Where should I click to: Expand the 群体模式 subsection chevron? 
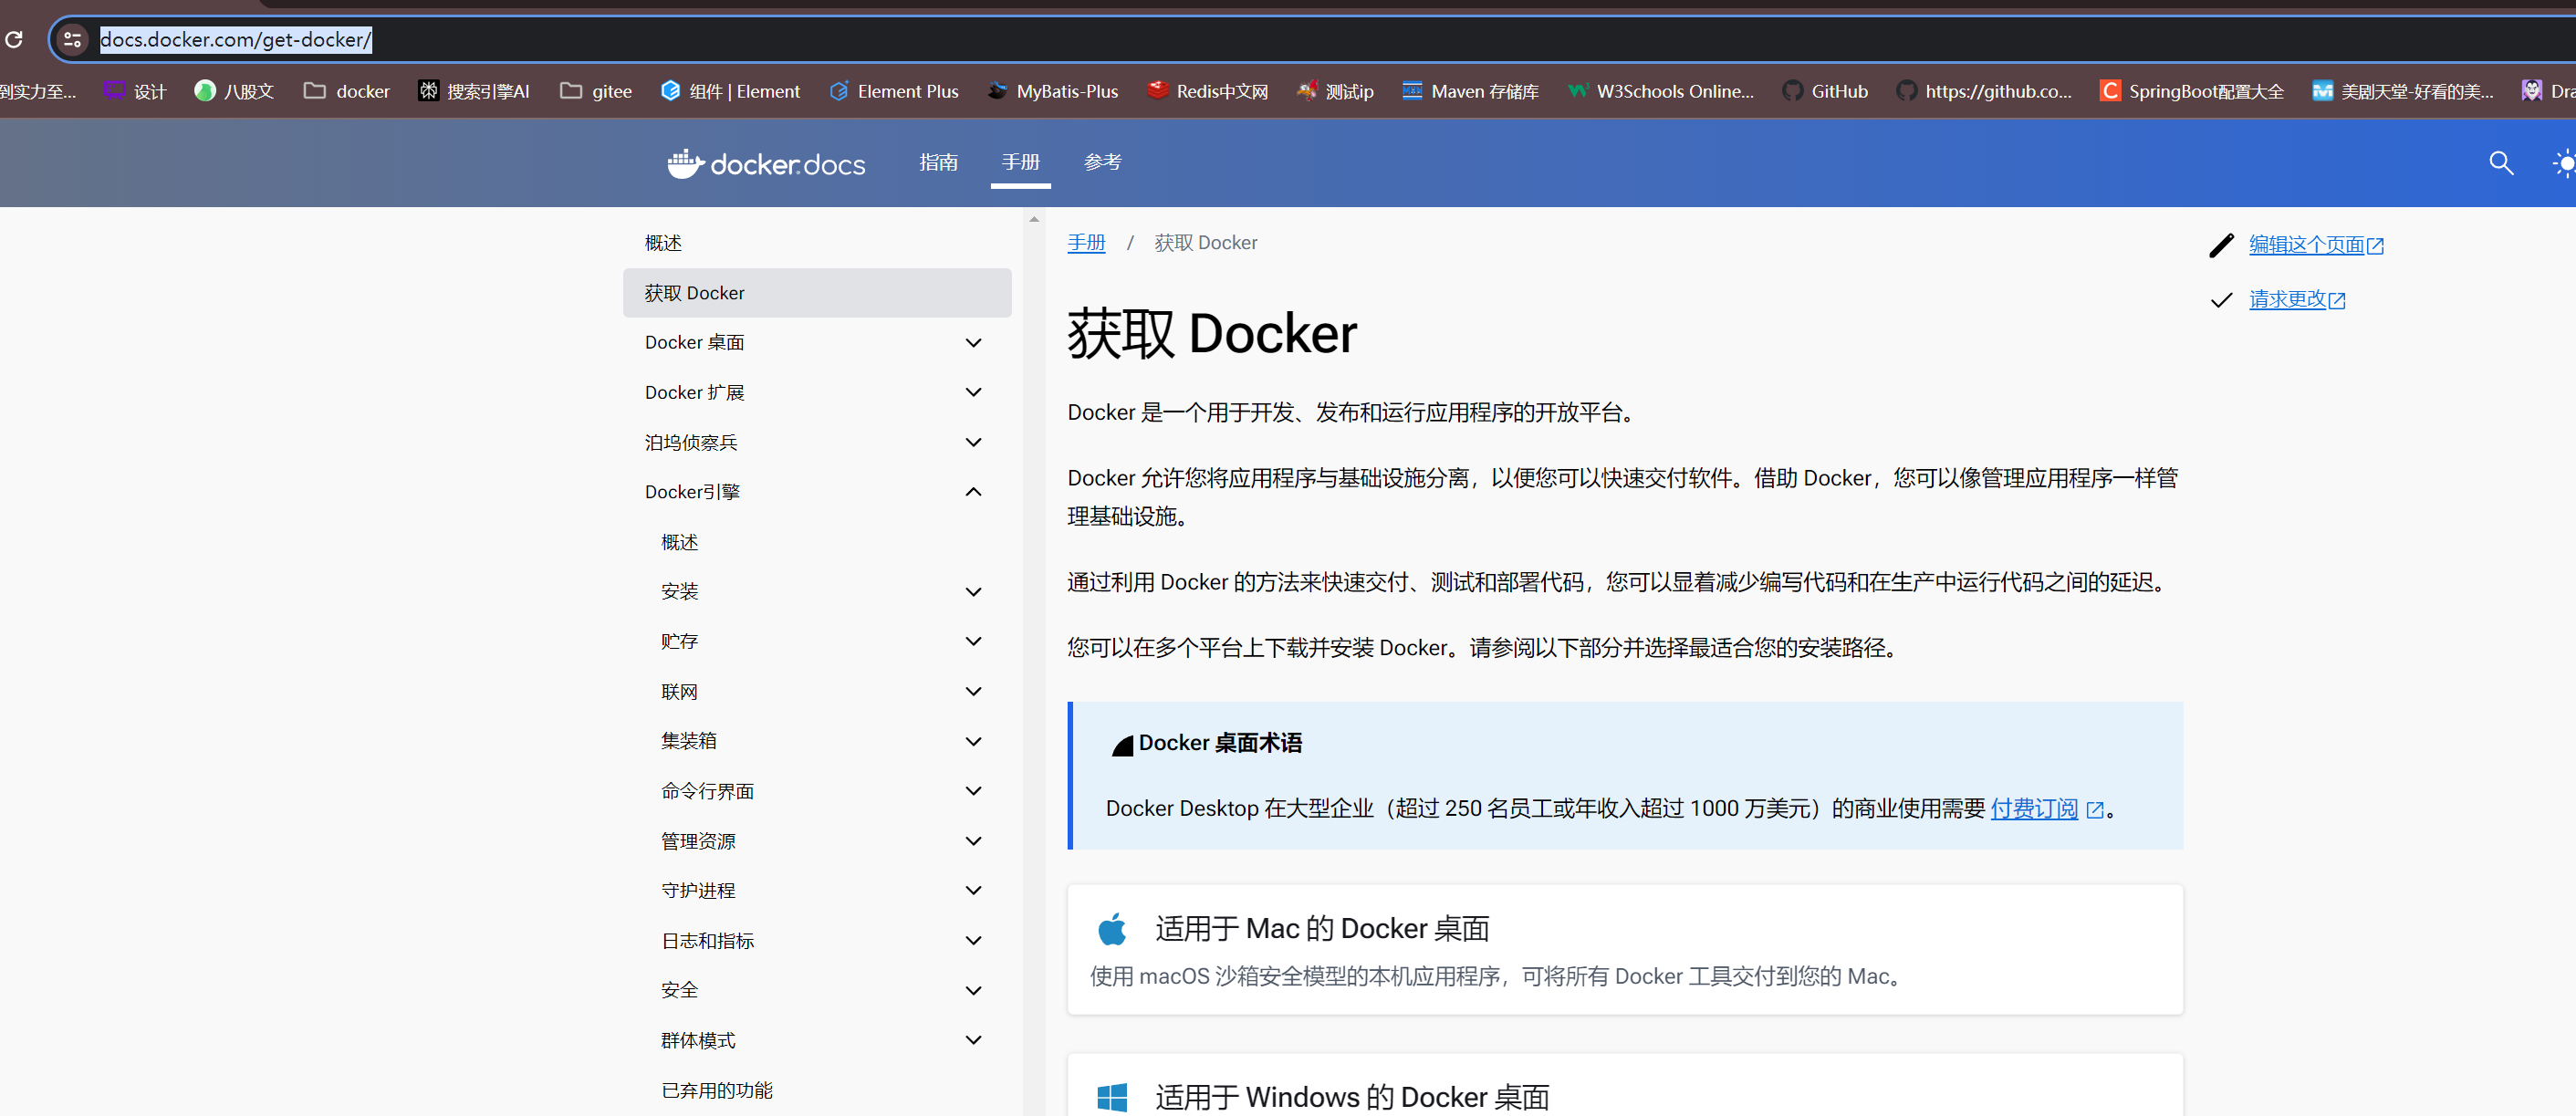[973, 1040]
